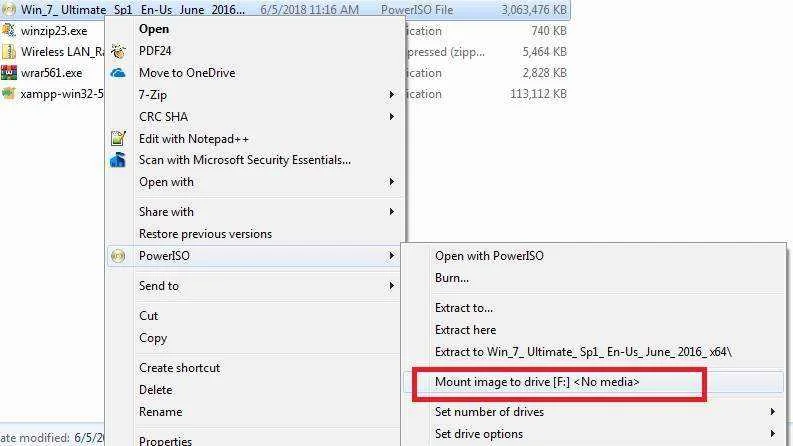This screenshot has height=446, width=793.
Task: Choose Scan with Microsoft Security Essentials
Action: [245, 160]
